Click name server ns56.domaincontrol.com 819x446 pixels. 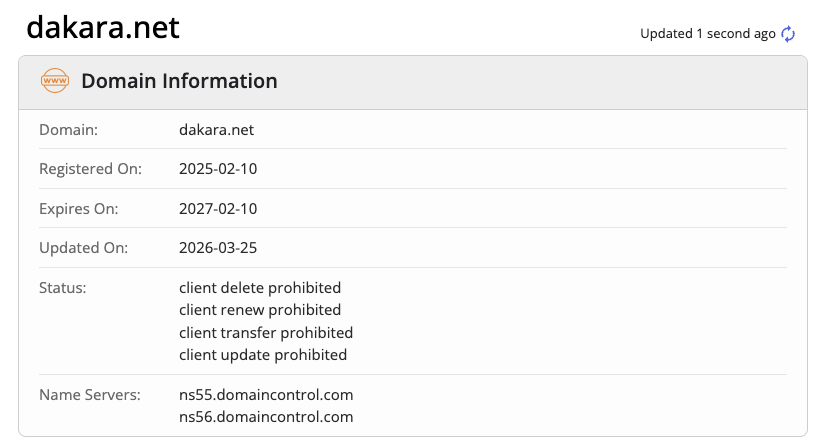pos(266,416)
